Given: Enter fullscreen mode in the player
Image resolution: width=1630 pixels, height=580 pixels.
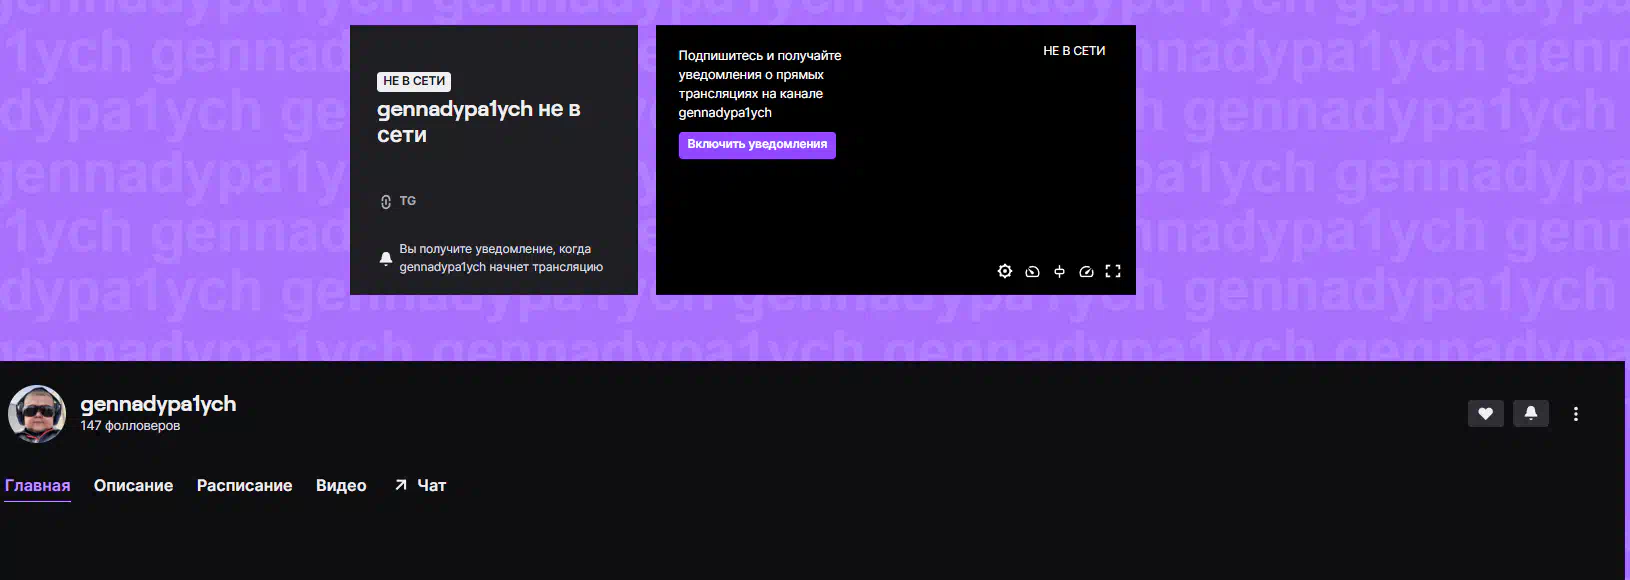Looking at the screenshot, I should pyautogui.click(x=1113, y=271).
